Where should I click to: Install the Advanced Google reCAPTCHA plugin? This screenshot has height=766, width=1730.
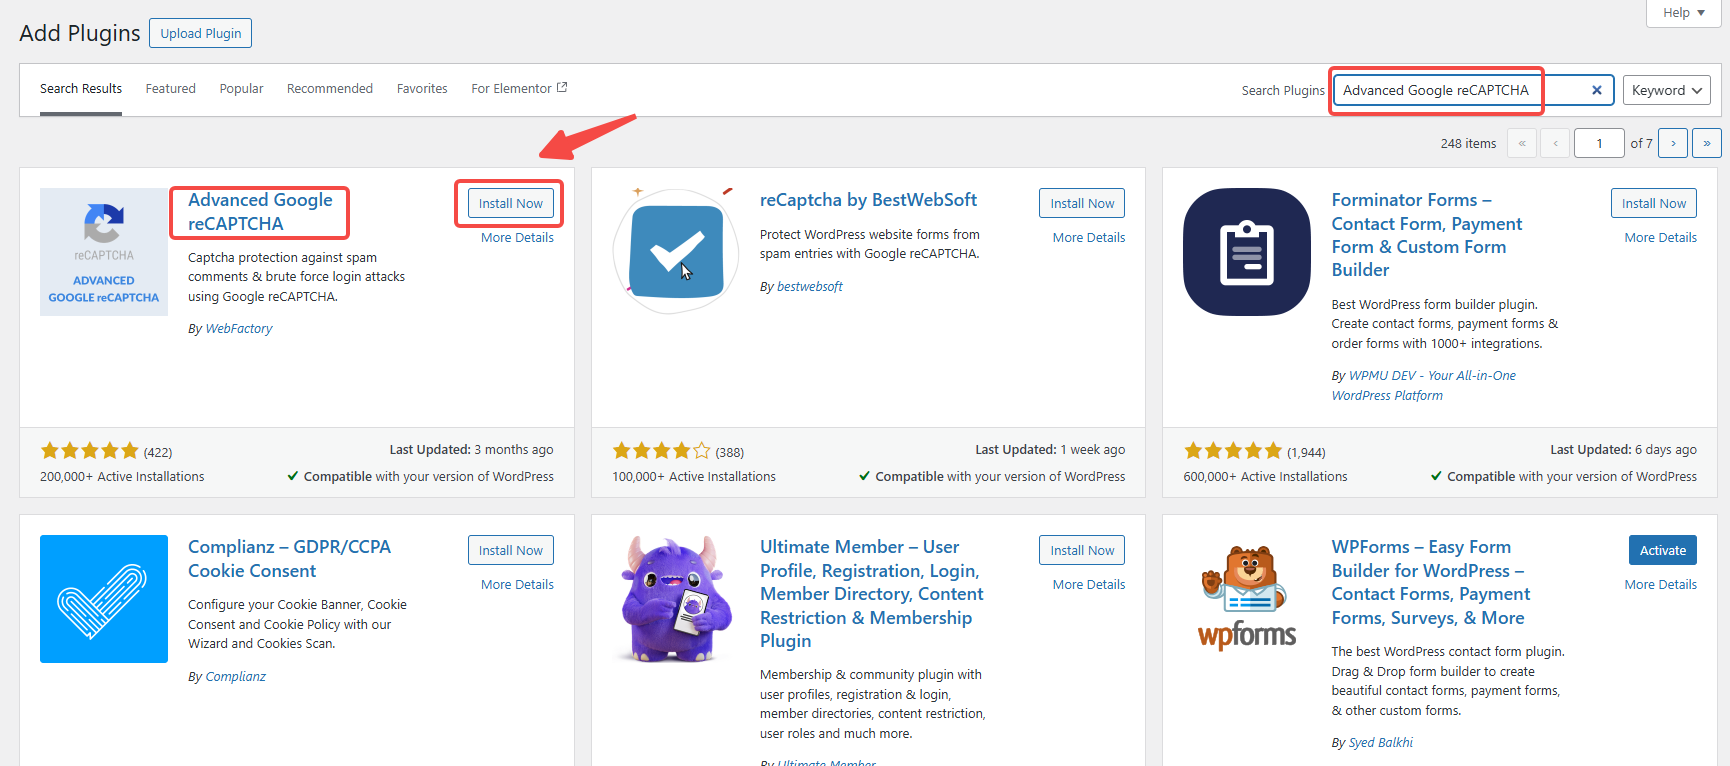(510, 203)
